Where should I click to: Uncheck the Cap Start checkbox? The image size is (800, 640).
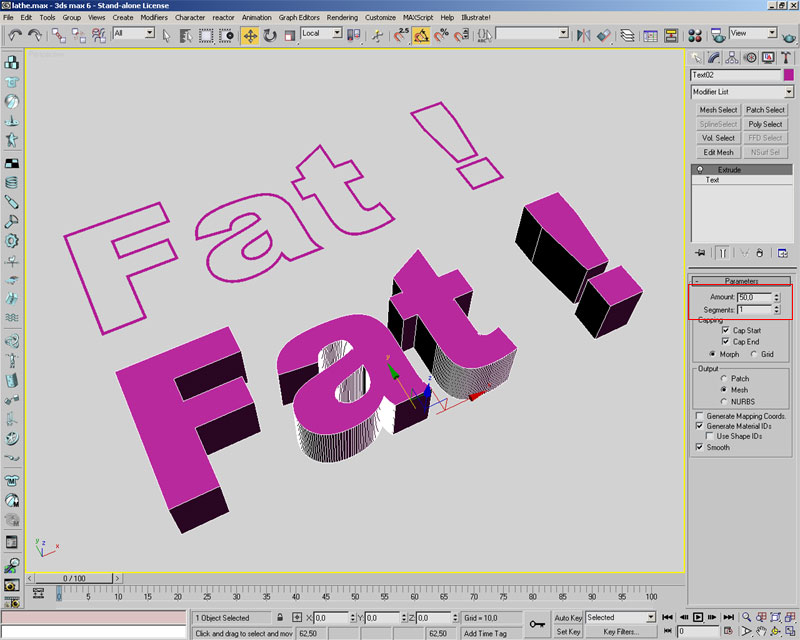point(725,329)
